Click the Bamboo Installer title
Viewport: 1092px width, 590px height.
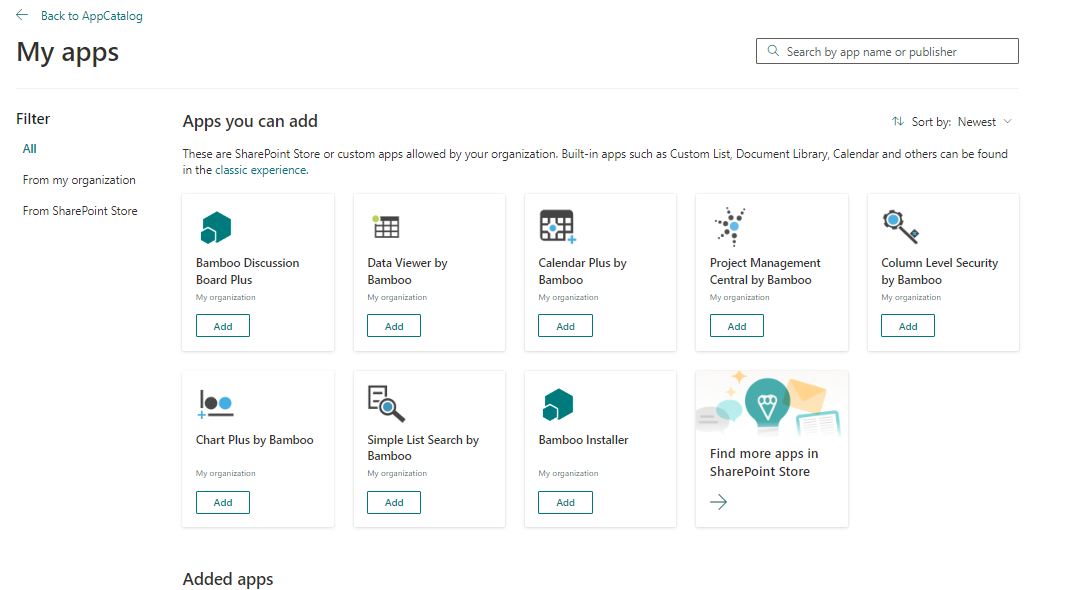click(x=584, y=440)
